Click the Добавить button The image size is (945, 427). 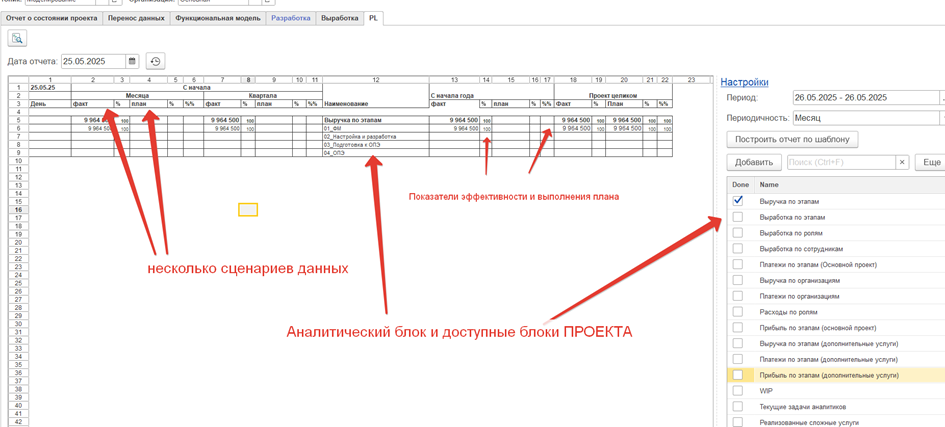tap(755, 163)
